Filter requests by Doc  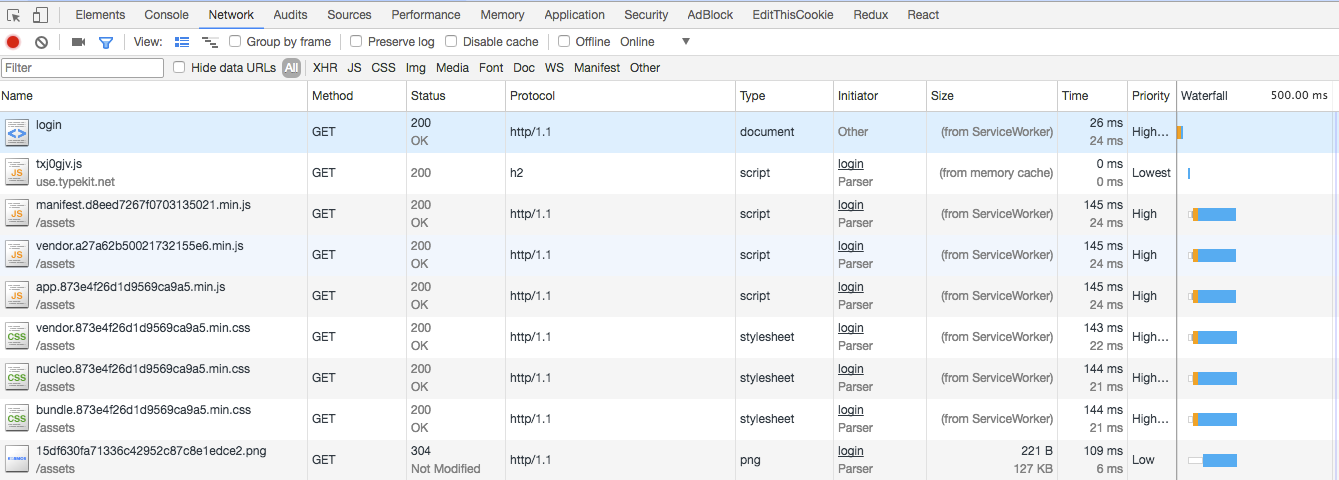click(524, 68)
